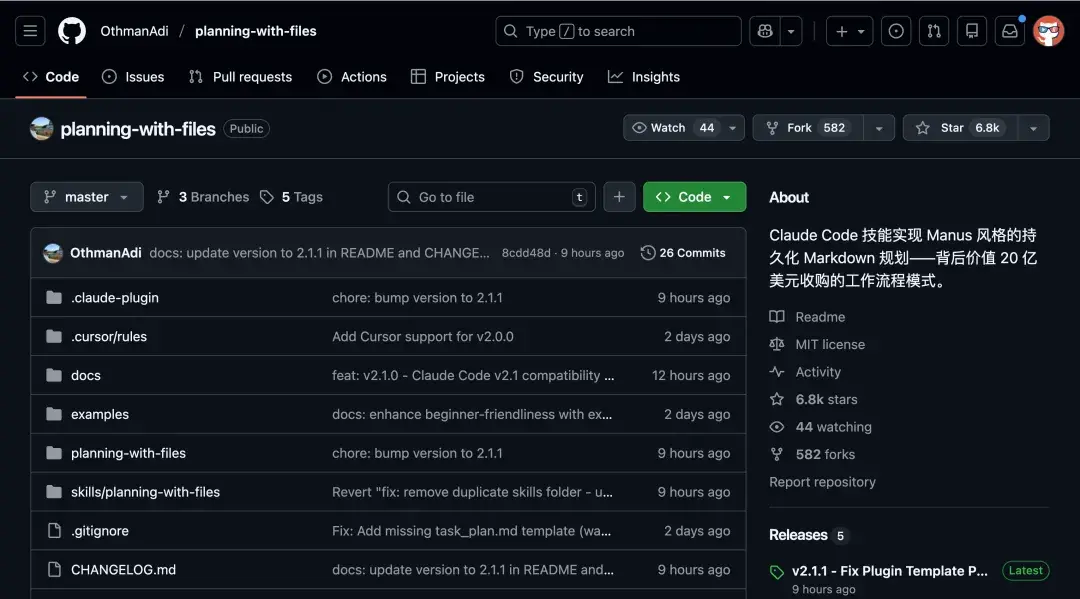Click the add file plus button
The image size is (1080, 599).
tap(619, 197)
